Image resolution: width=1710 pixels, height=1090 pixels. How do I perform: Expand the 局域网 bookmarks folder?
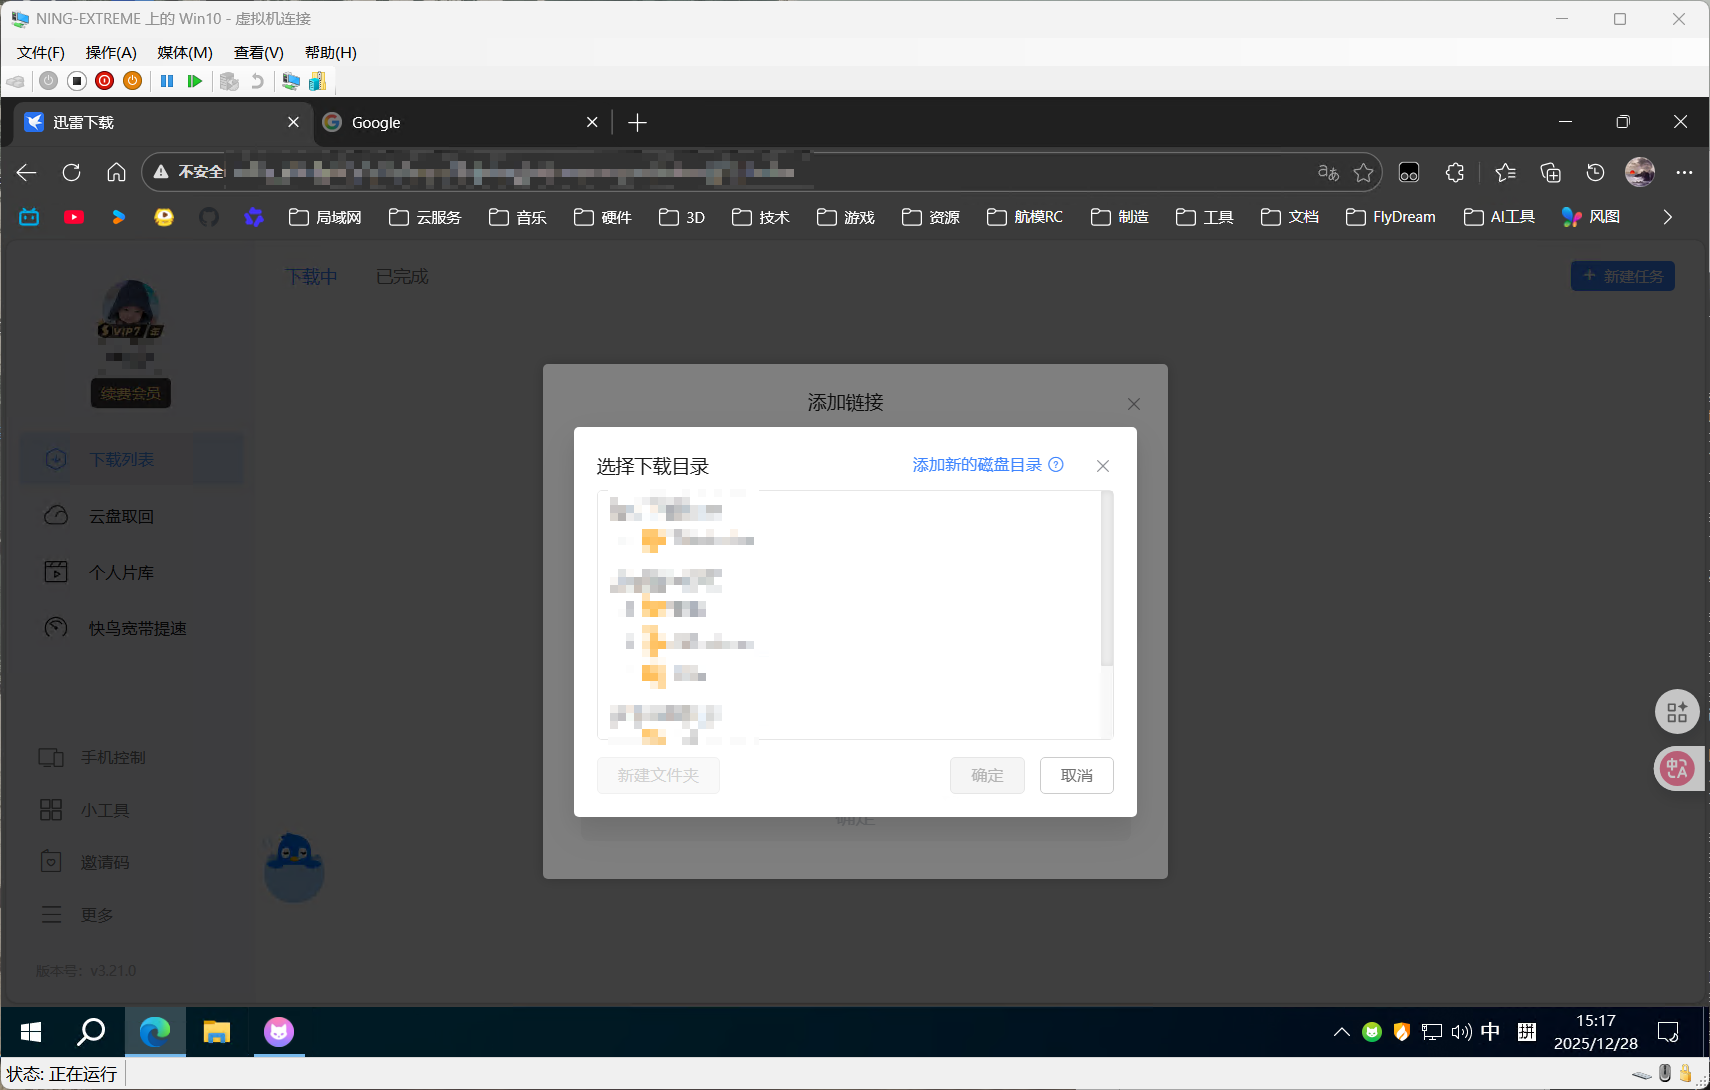(325, 217)
